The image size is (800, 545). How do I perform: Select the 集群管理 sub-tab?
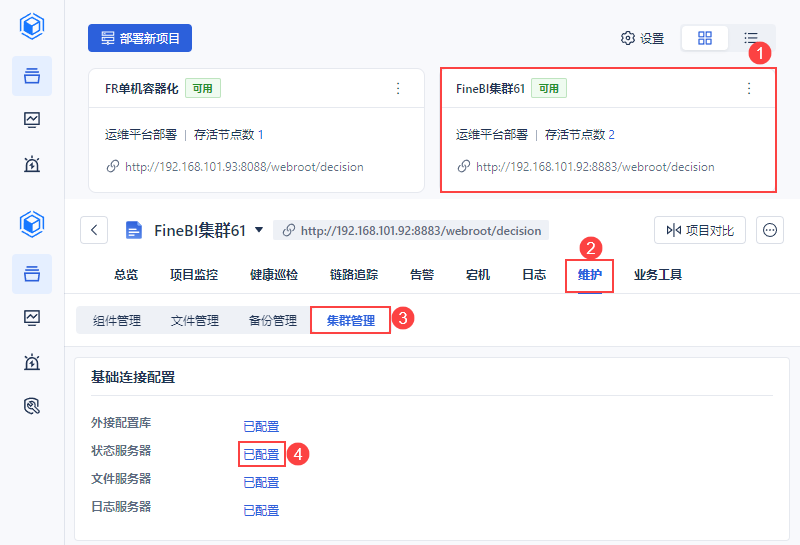351,320
